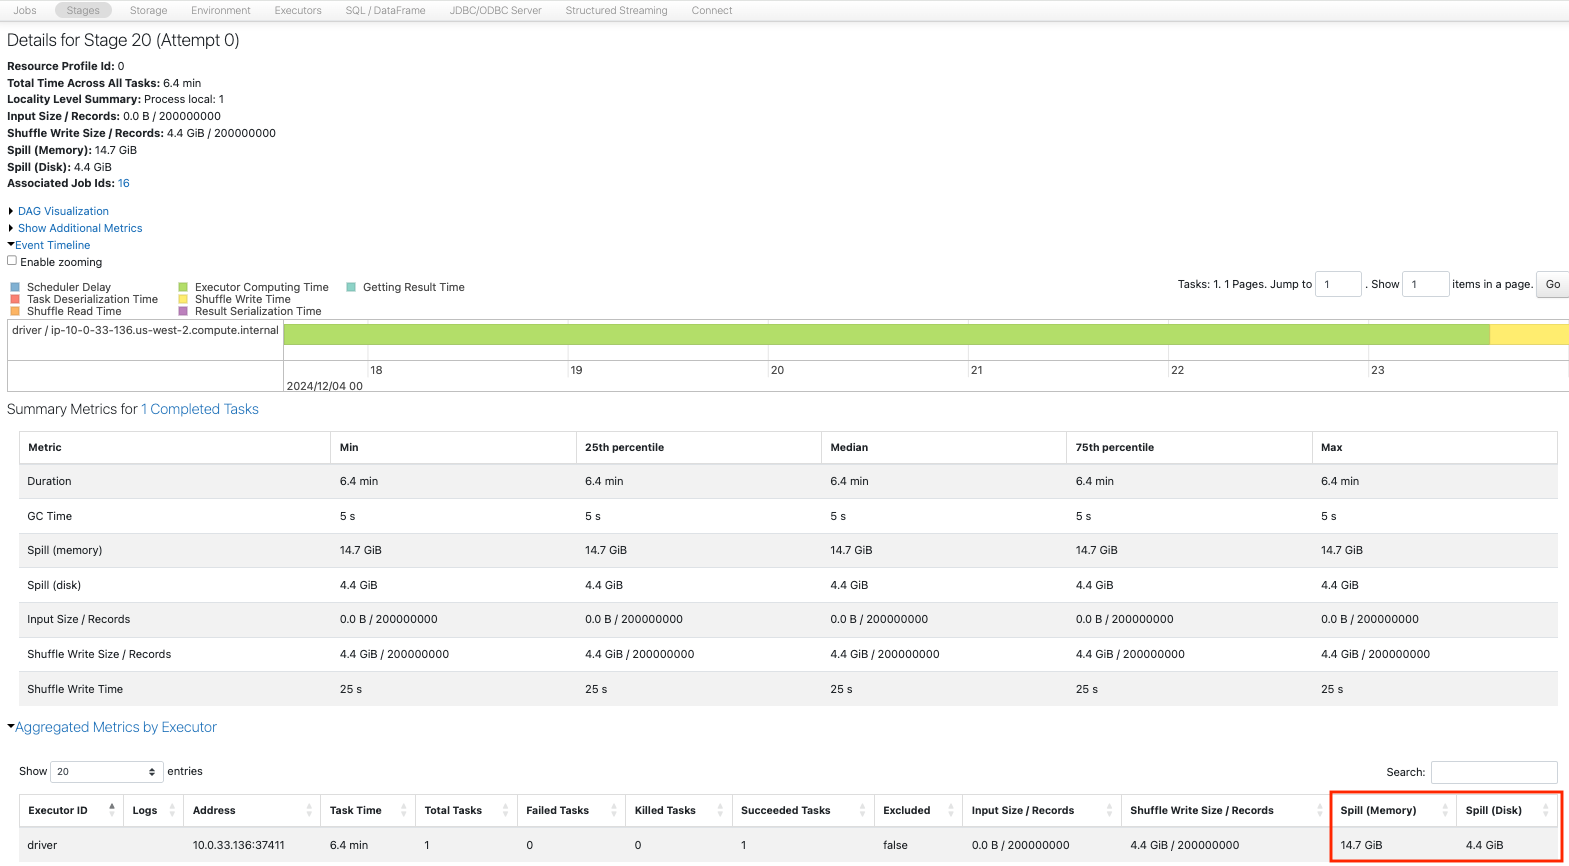
Task: Sort by Logs column arrows
Action: tap(172, 810)
